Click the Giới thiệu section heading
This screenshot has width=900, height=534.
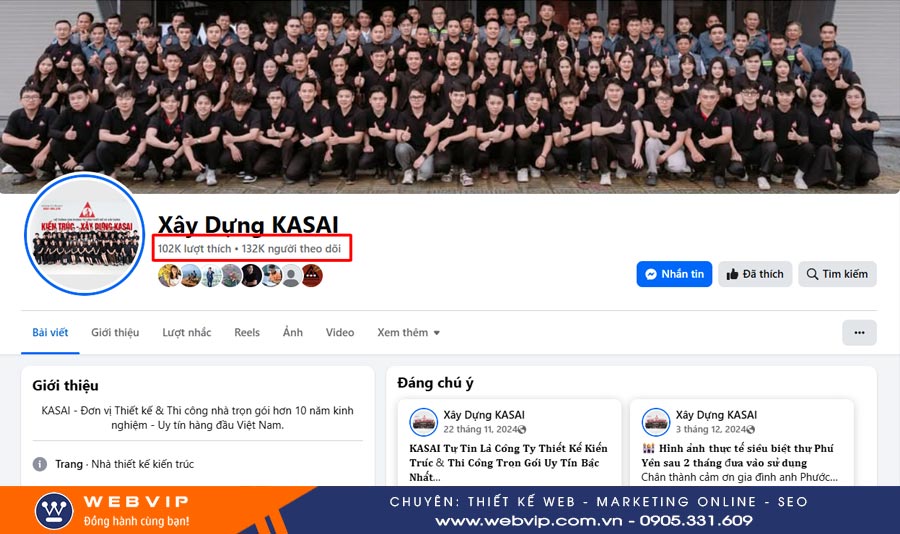coord(65,385)
